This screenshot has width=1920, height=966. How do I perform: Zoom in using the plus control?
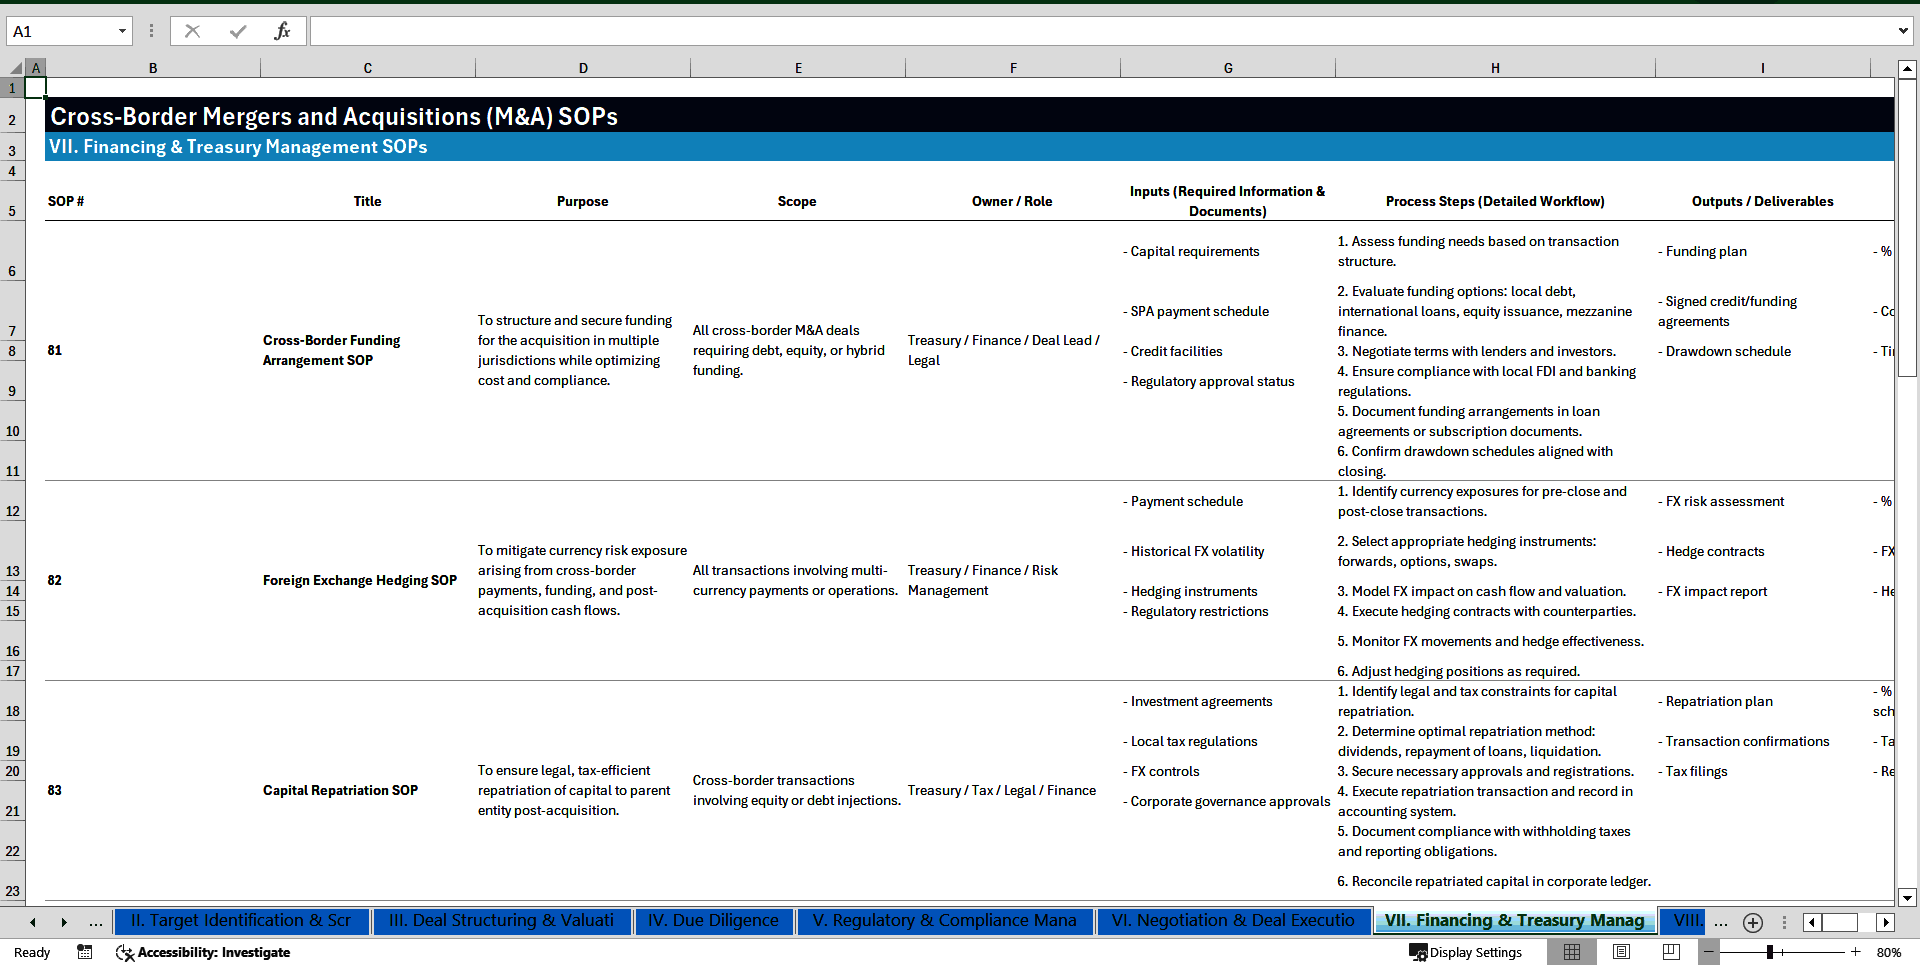click(1855, 952)
